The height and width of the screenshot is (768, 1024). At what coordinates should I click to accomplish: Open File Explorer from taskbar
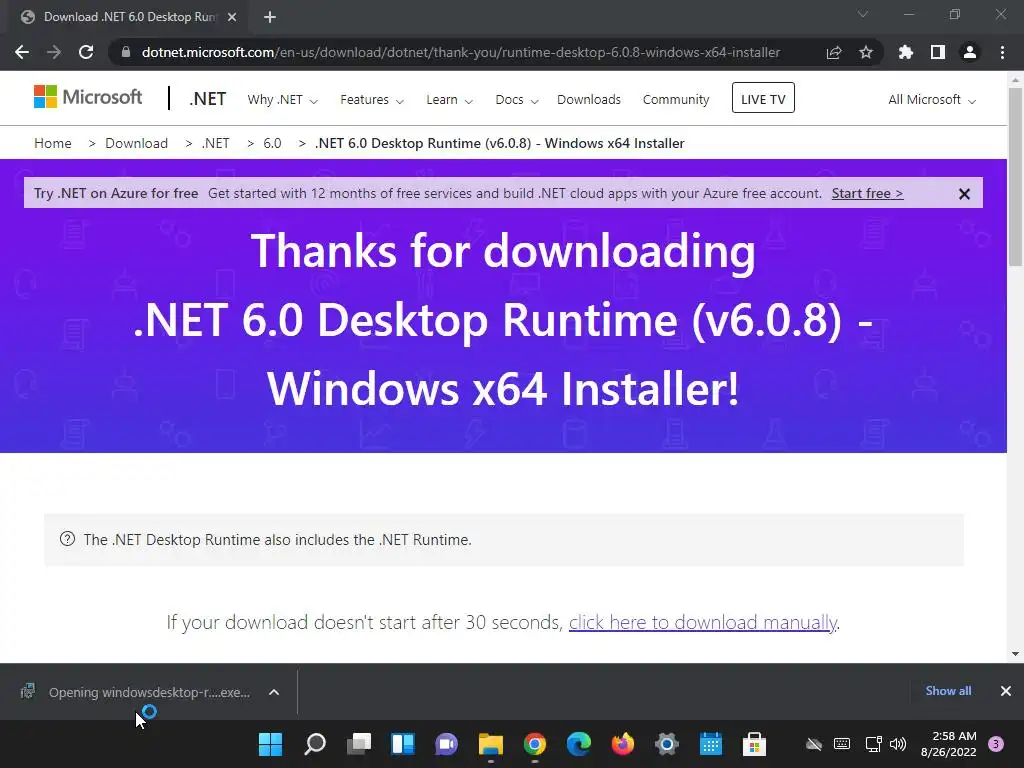point(490,744)
